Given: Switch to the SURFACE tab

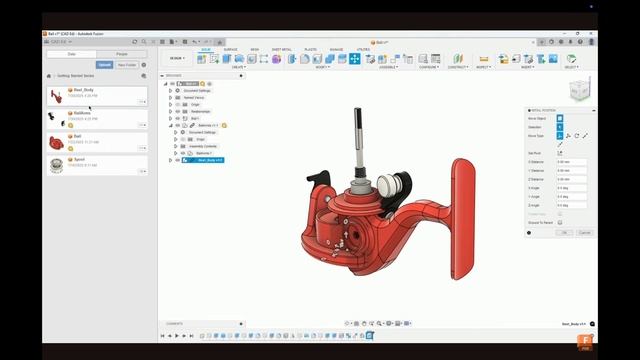Looking at the screenshot, I should point(230,49).
